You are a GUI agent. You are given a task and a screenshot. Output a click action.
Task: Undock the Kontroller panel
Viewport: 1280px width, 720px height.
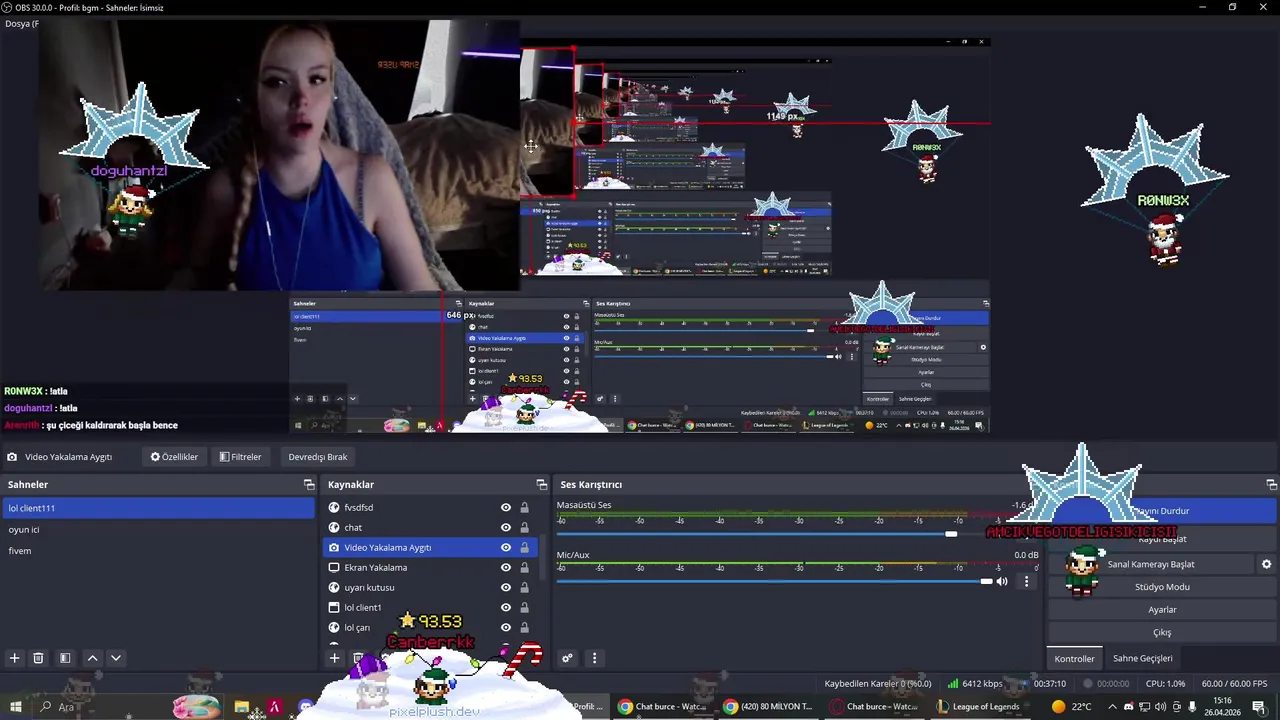pyautogui.click(x=1272, y=484)
